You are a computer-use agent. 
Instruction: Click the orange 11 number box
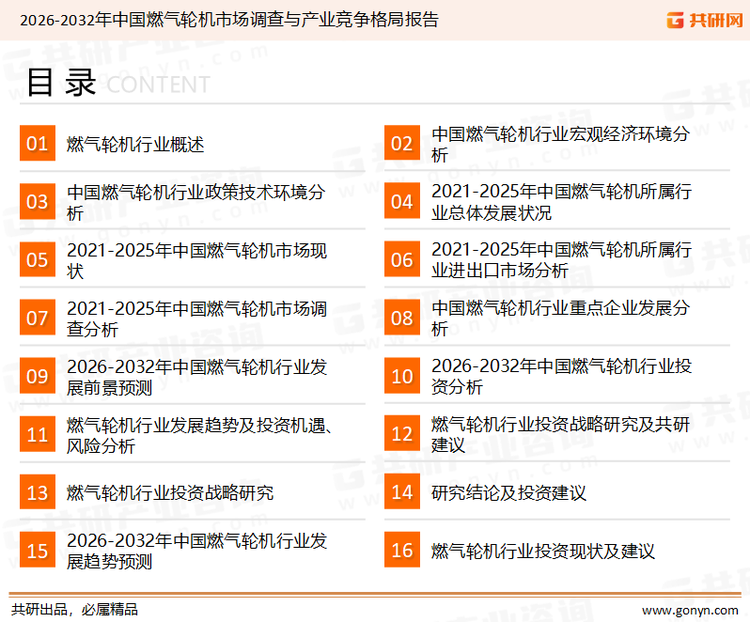click(37, 434)
